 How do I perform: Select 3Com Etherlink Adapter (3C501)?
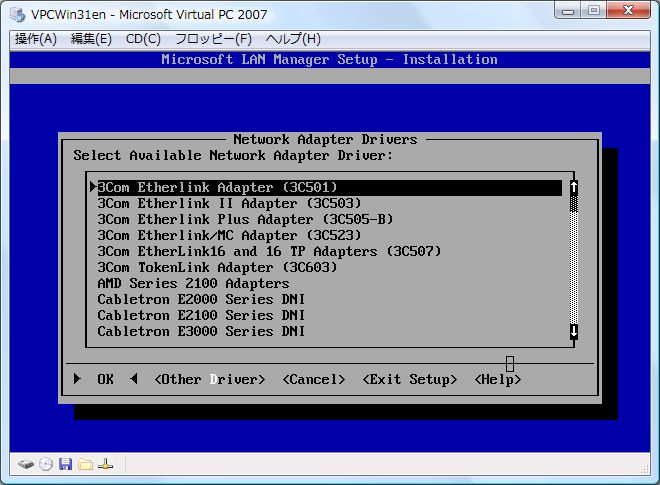pos(330,188)
